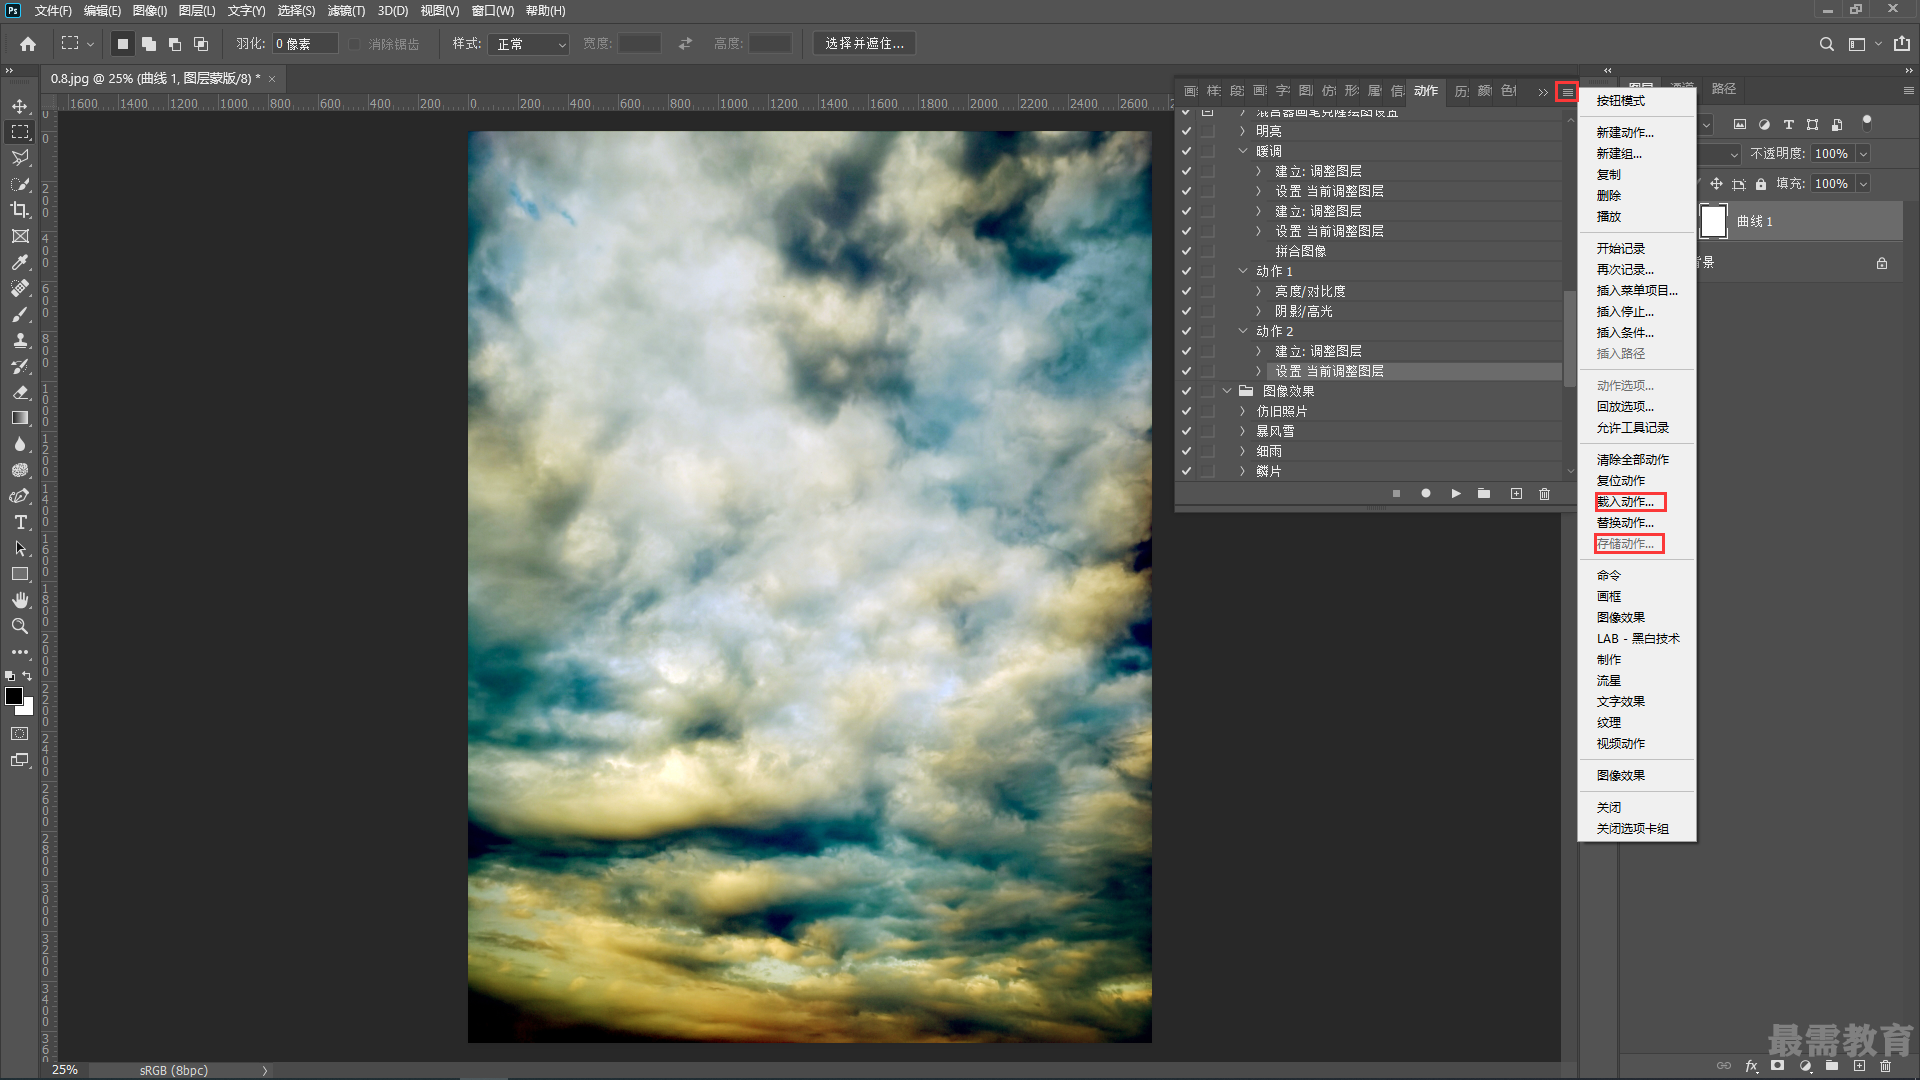Toggle checkmark for 拼合图像 step
Screen dimensions: 1920x1080
[1186, 251]
